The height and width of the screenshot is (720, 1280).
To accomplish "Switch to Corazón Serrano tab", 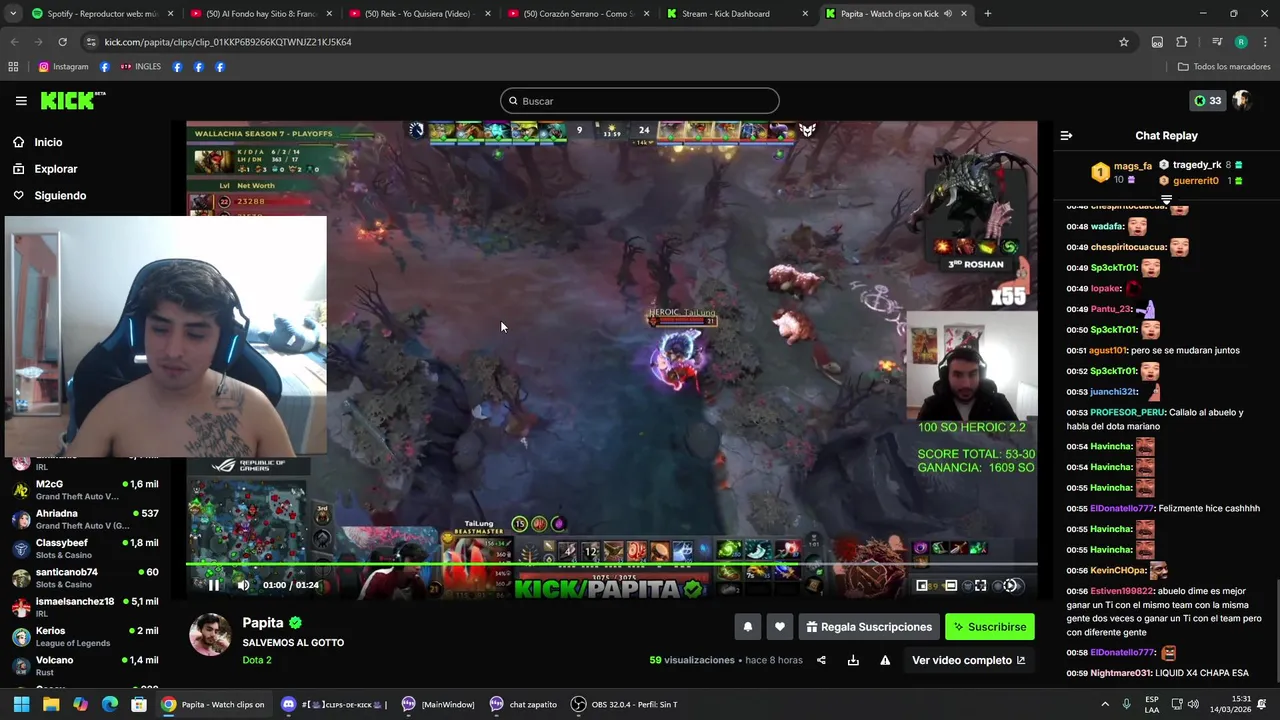I will 580,14.
